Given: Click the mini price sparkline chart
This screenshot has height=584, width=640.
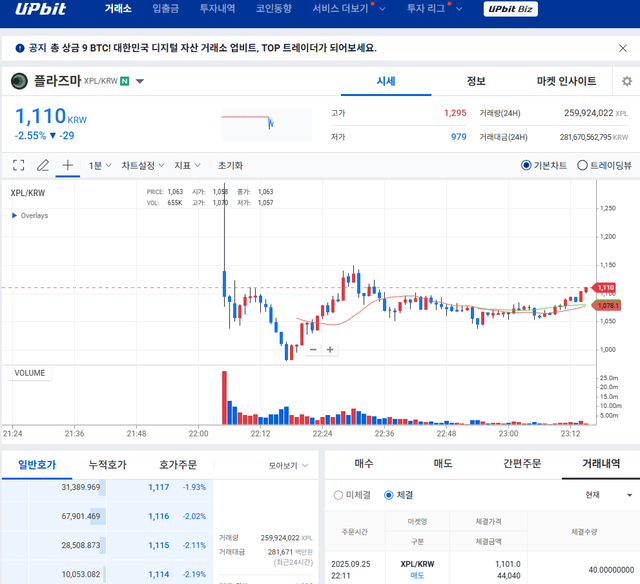Looking at the screenshot, I should pyautogui.click(x=266, y=124).
